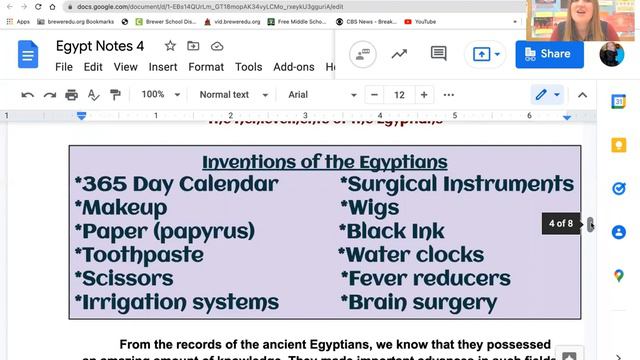Expand the present options arrow

pos(497,54)
